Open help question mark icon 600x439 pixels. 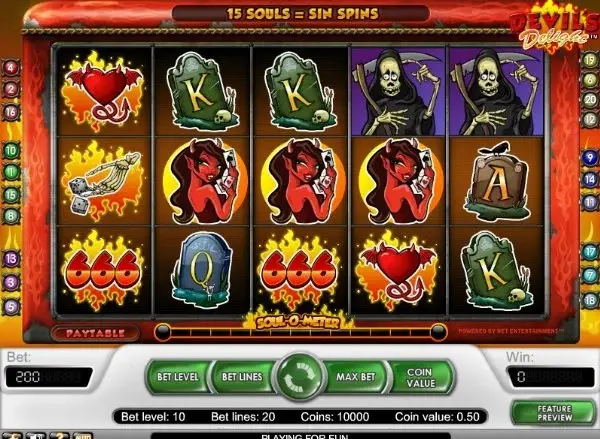[x=59, y=436]
